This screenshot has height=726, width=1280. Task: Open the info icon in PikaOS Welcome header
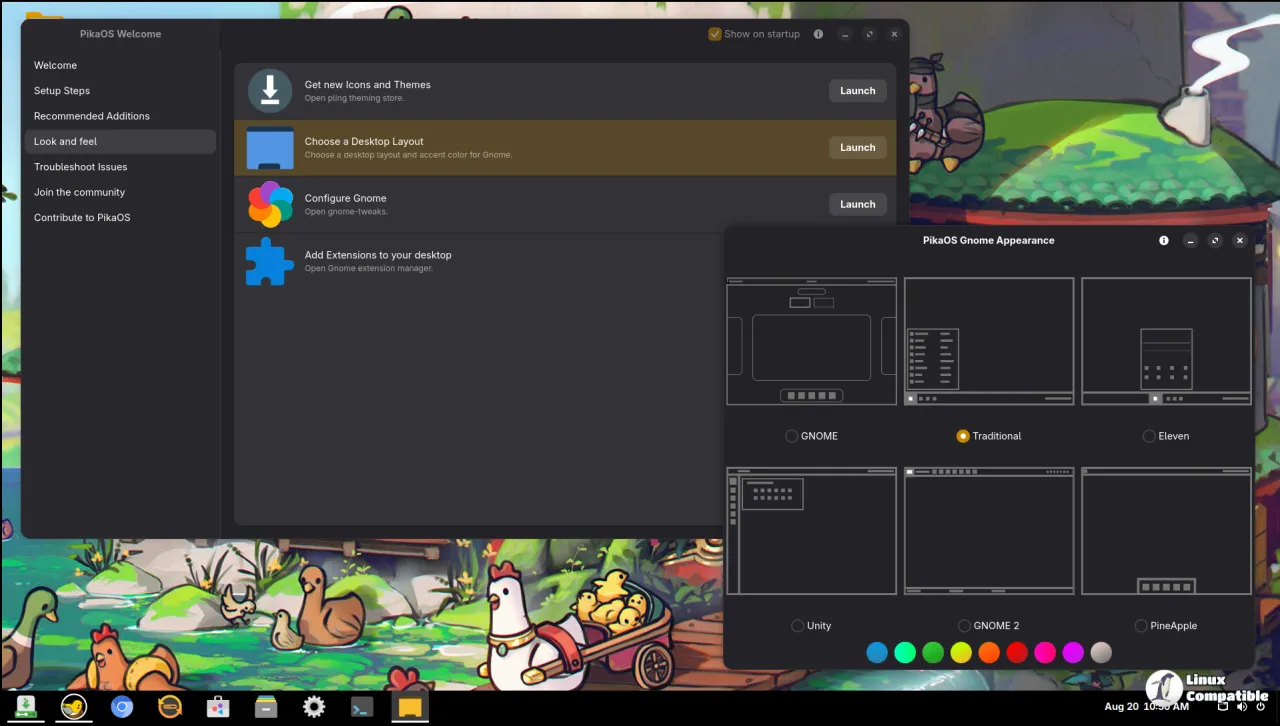[818, 34]
